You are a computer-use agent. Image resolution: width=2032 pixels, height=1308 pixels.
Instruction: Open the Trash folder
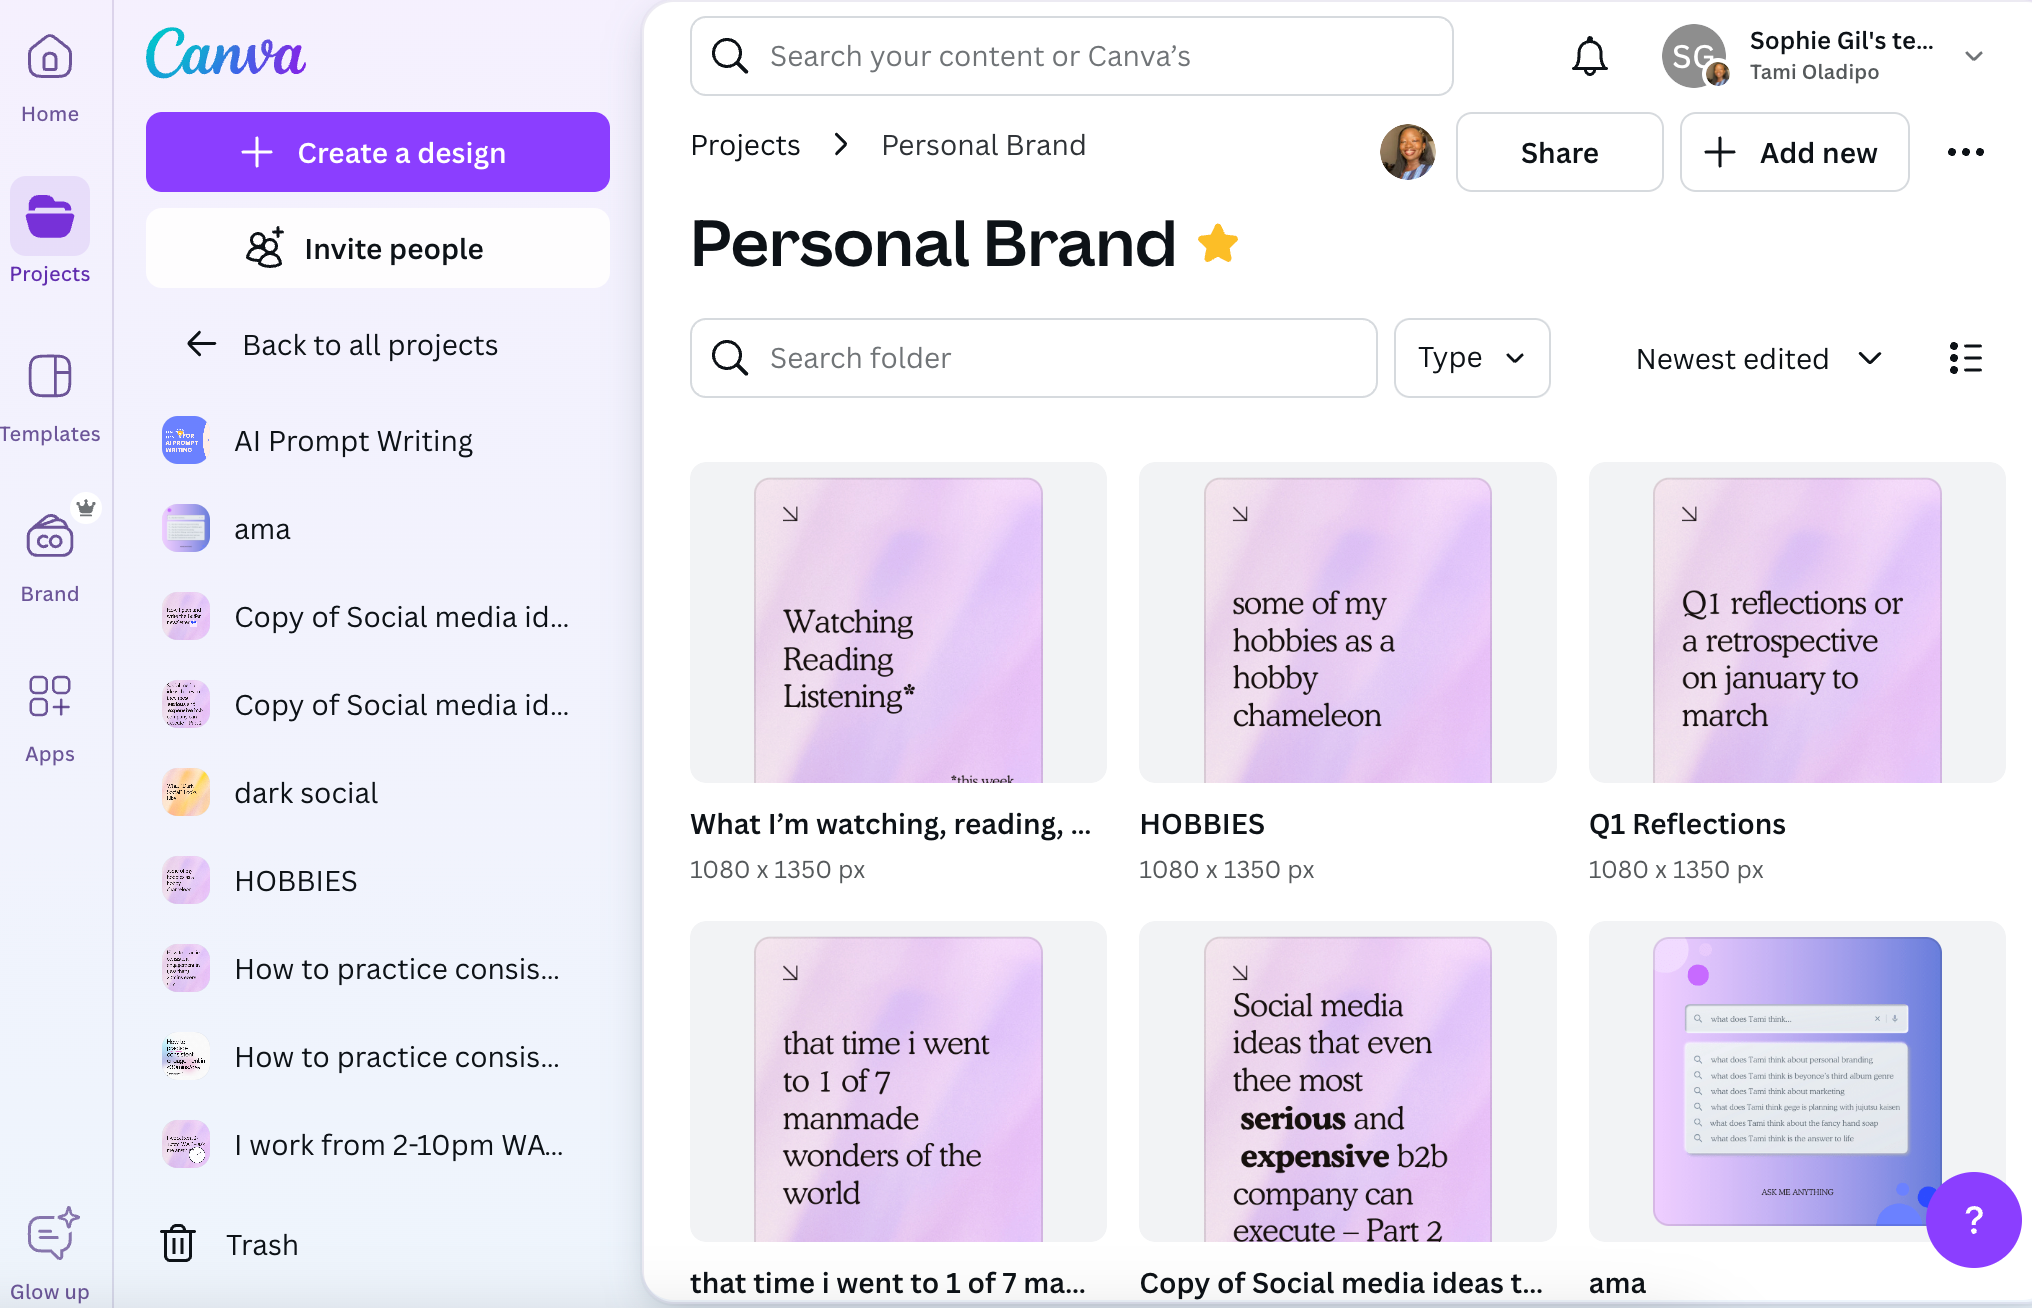click(x=230, y=1244)
